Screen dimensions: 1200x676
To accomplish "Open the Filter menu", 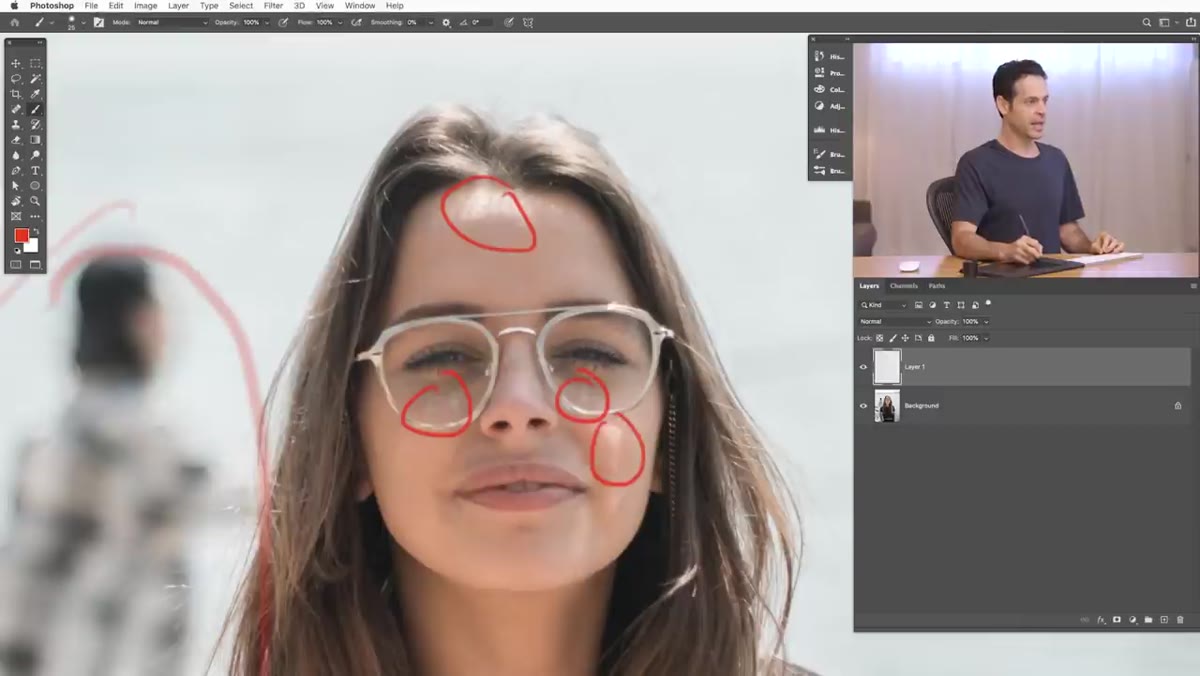I will pyautogui.click(x=273, y=6).
